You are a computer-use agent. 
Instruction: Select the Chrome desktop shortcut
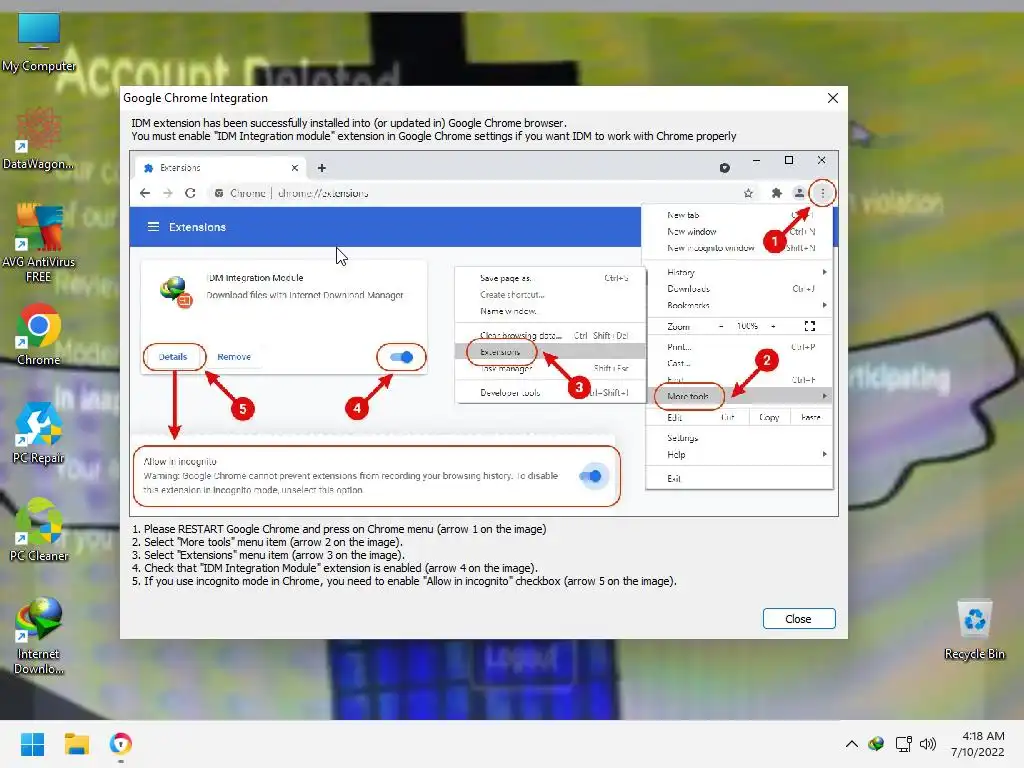coord(39,334)
